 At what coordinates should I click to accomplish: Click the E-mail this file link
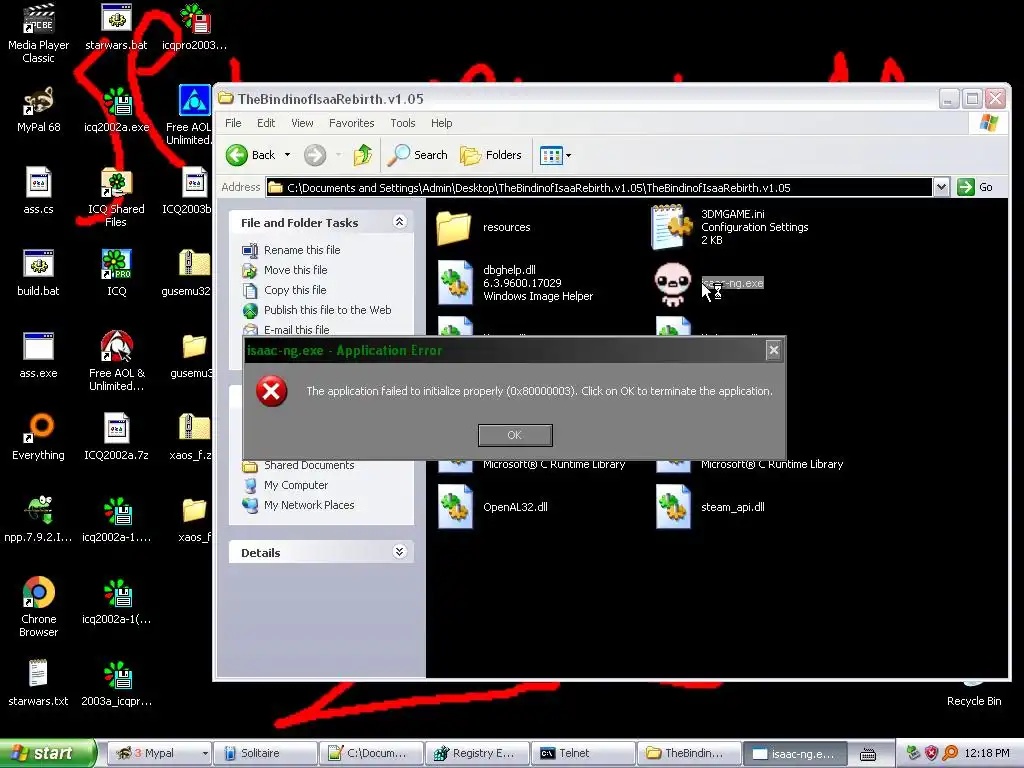click(296, 330)
